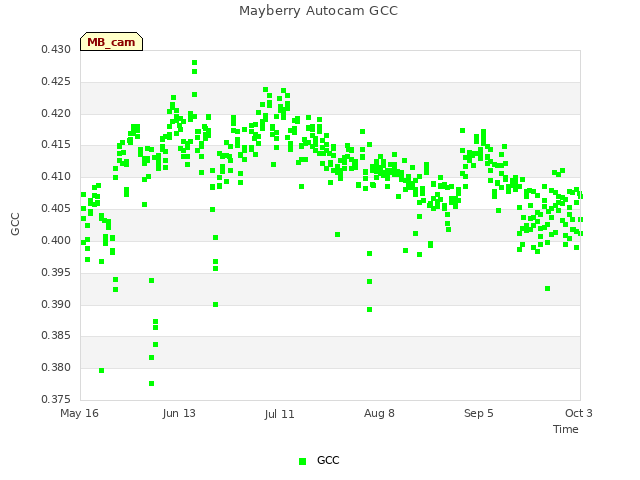The height and width of the screenshot is (480, 640).
Task: Click the 0.390 y-axis value
Action: click(x=56, y=304)
